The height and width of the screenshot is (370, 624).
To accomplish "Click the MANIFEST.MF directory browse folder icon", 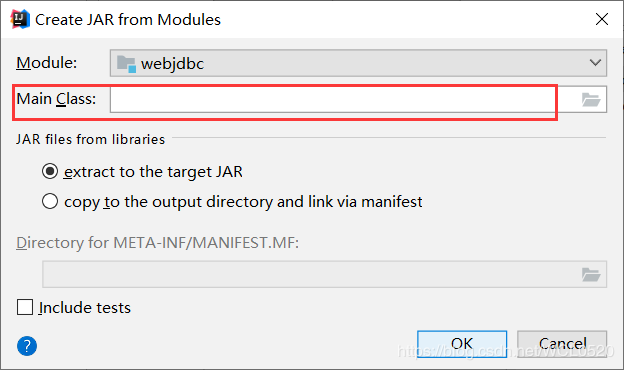I will tap(591, 275).
